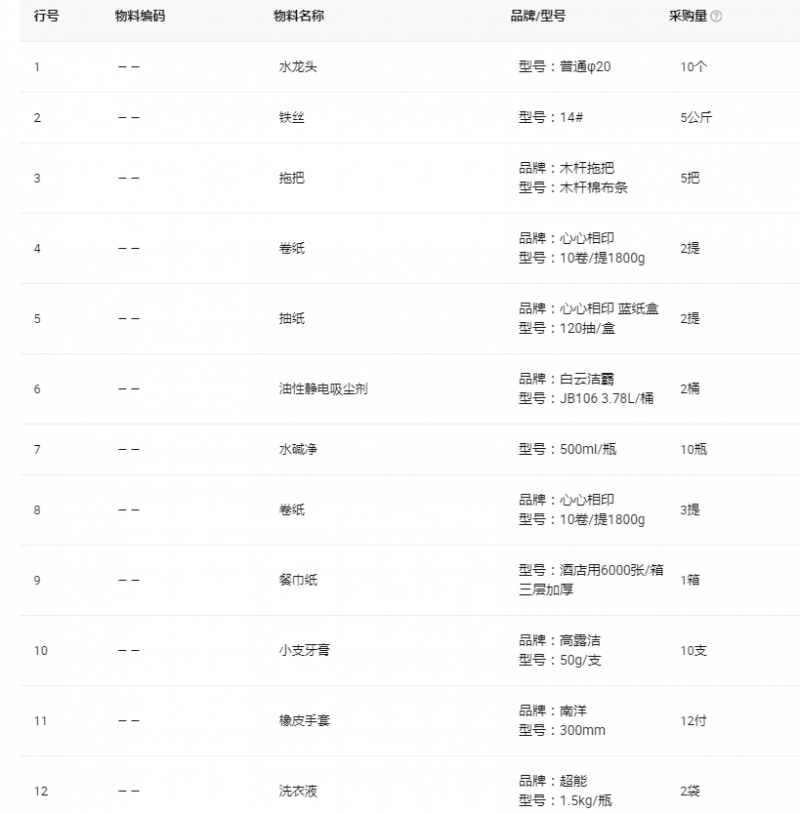
Task: Click the 水碱净 material name
Action: tap(298, 449)
